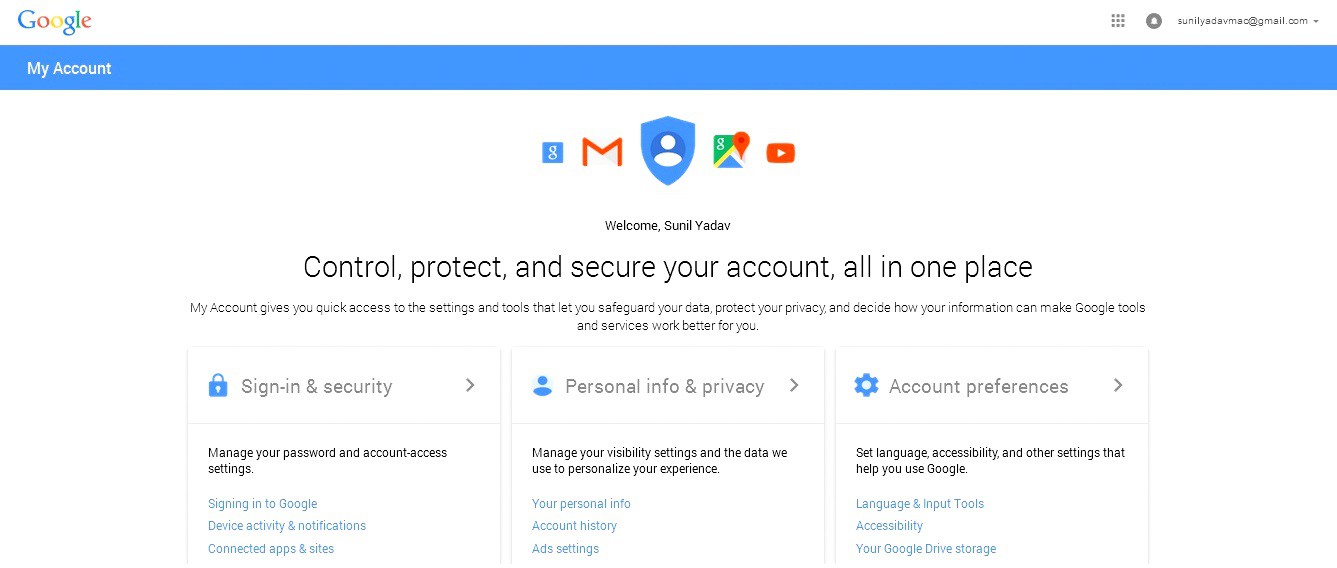1337x568 pixels.
Task: Expand the Sign-in & security chevron
Action: click(x=470, y=385)
